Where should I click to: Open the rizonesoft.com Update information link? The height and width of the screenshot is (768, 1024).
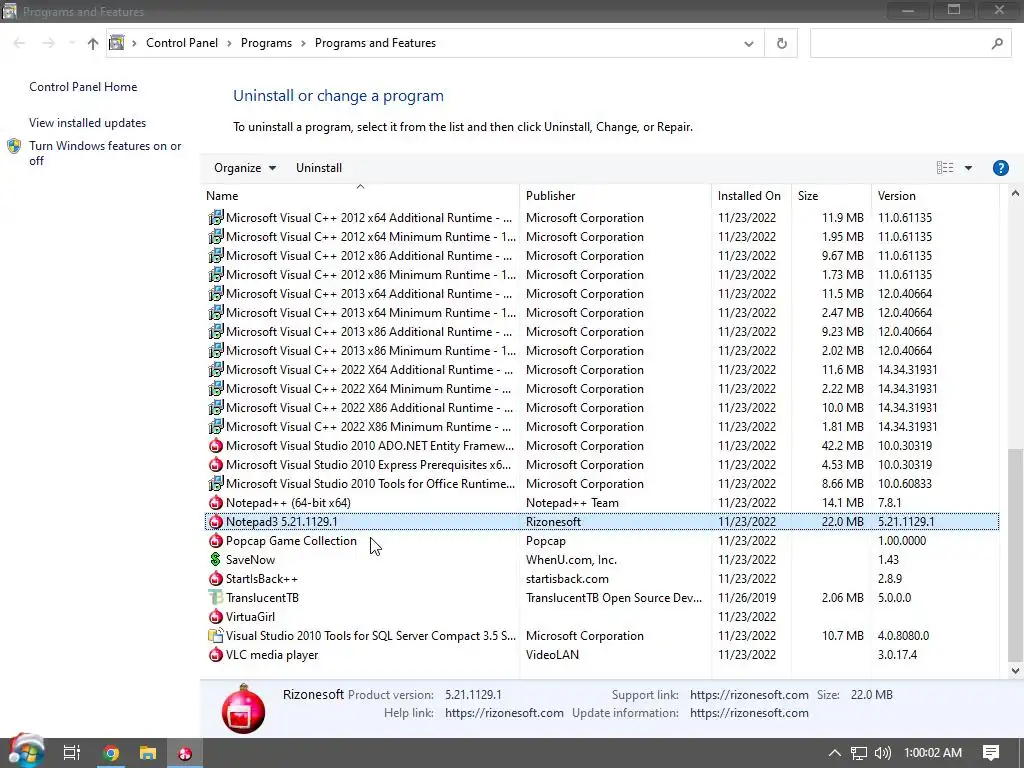(749, 713)
